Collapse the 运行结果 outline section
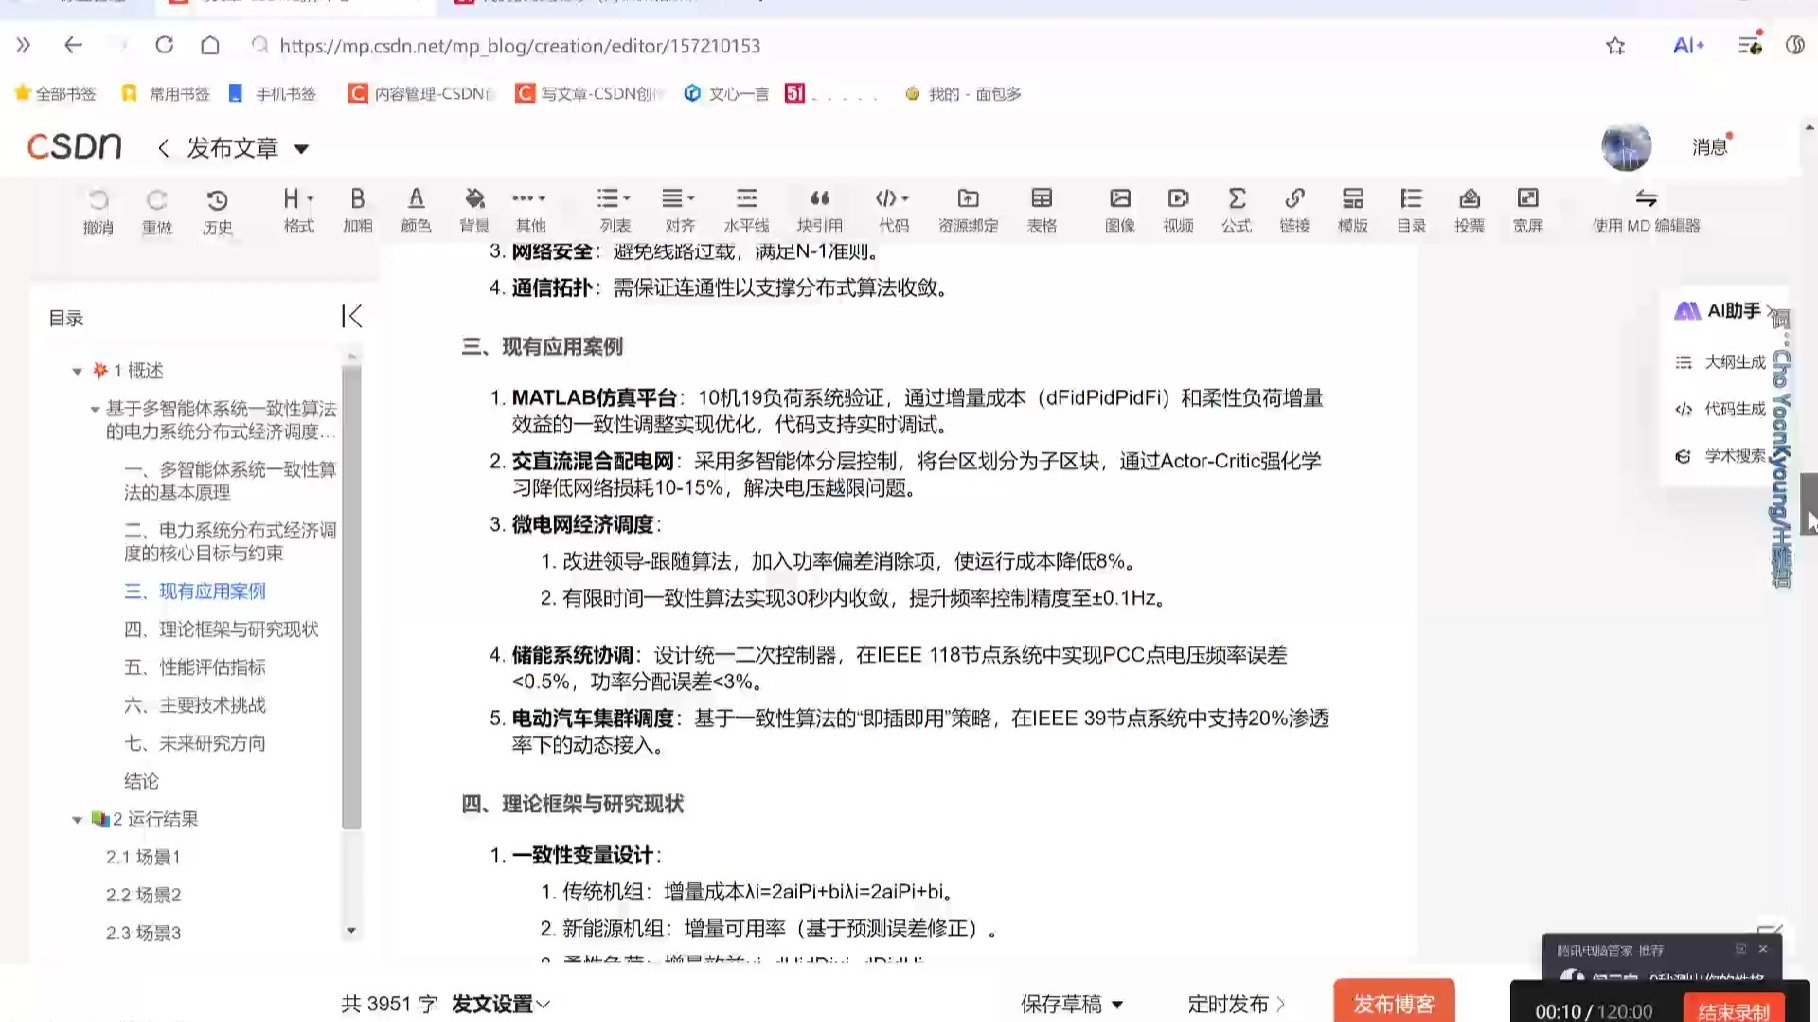Screen dimensions: 1818x1022 coord(78,819)
